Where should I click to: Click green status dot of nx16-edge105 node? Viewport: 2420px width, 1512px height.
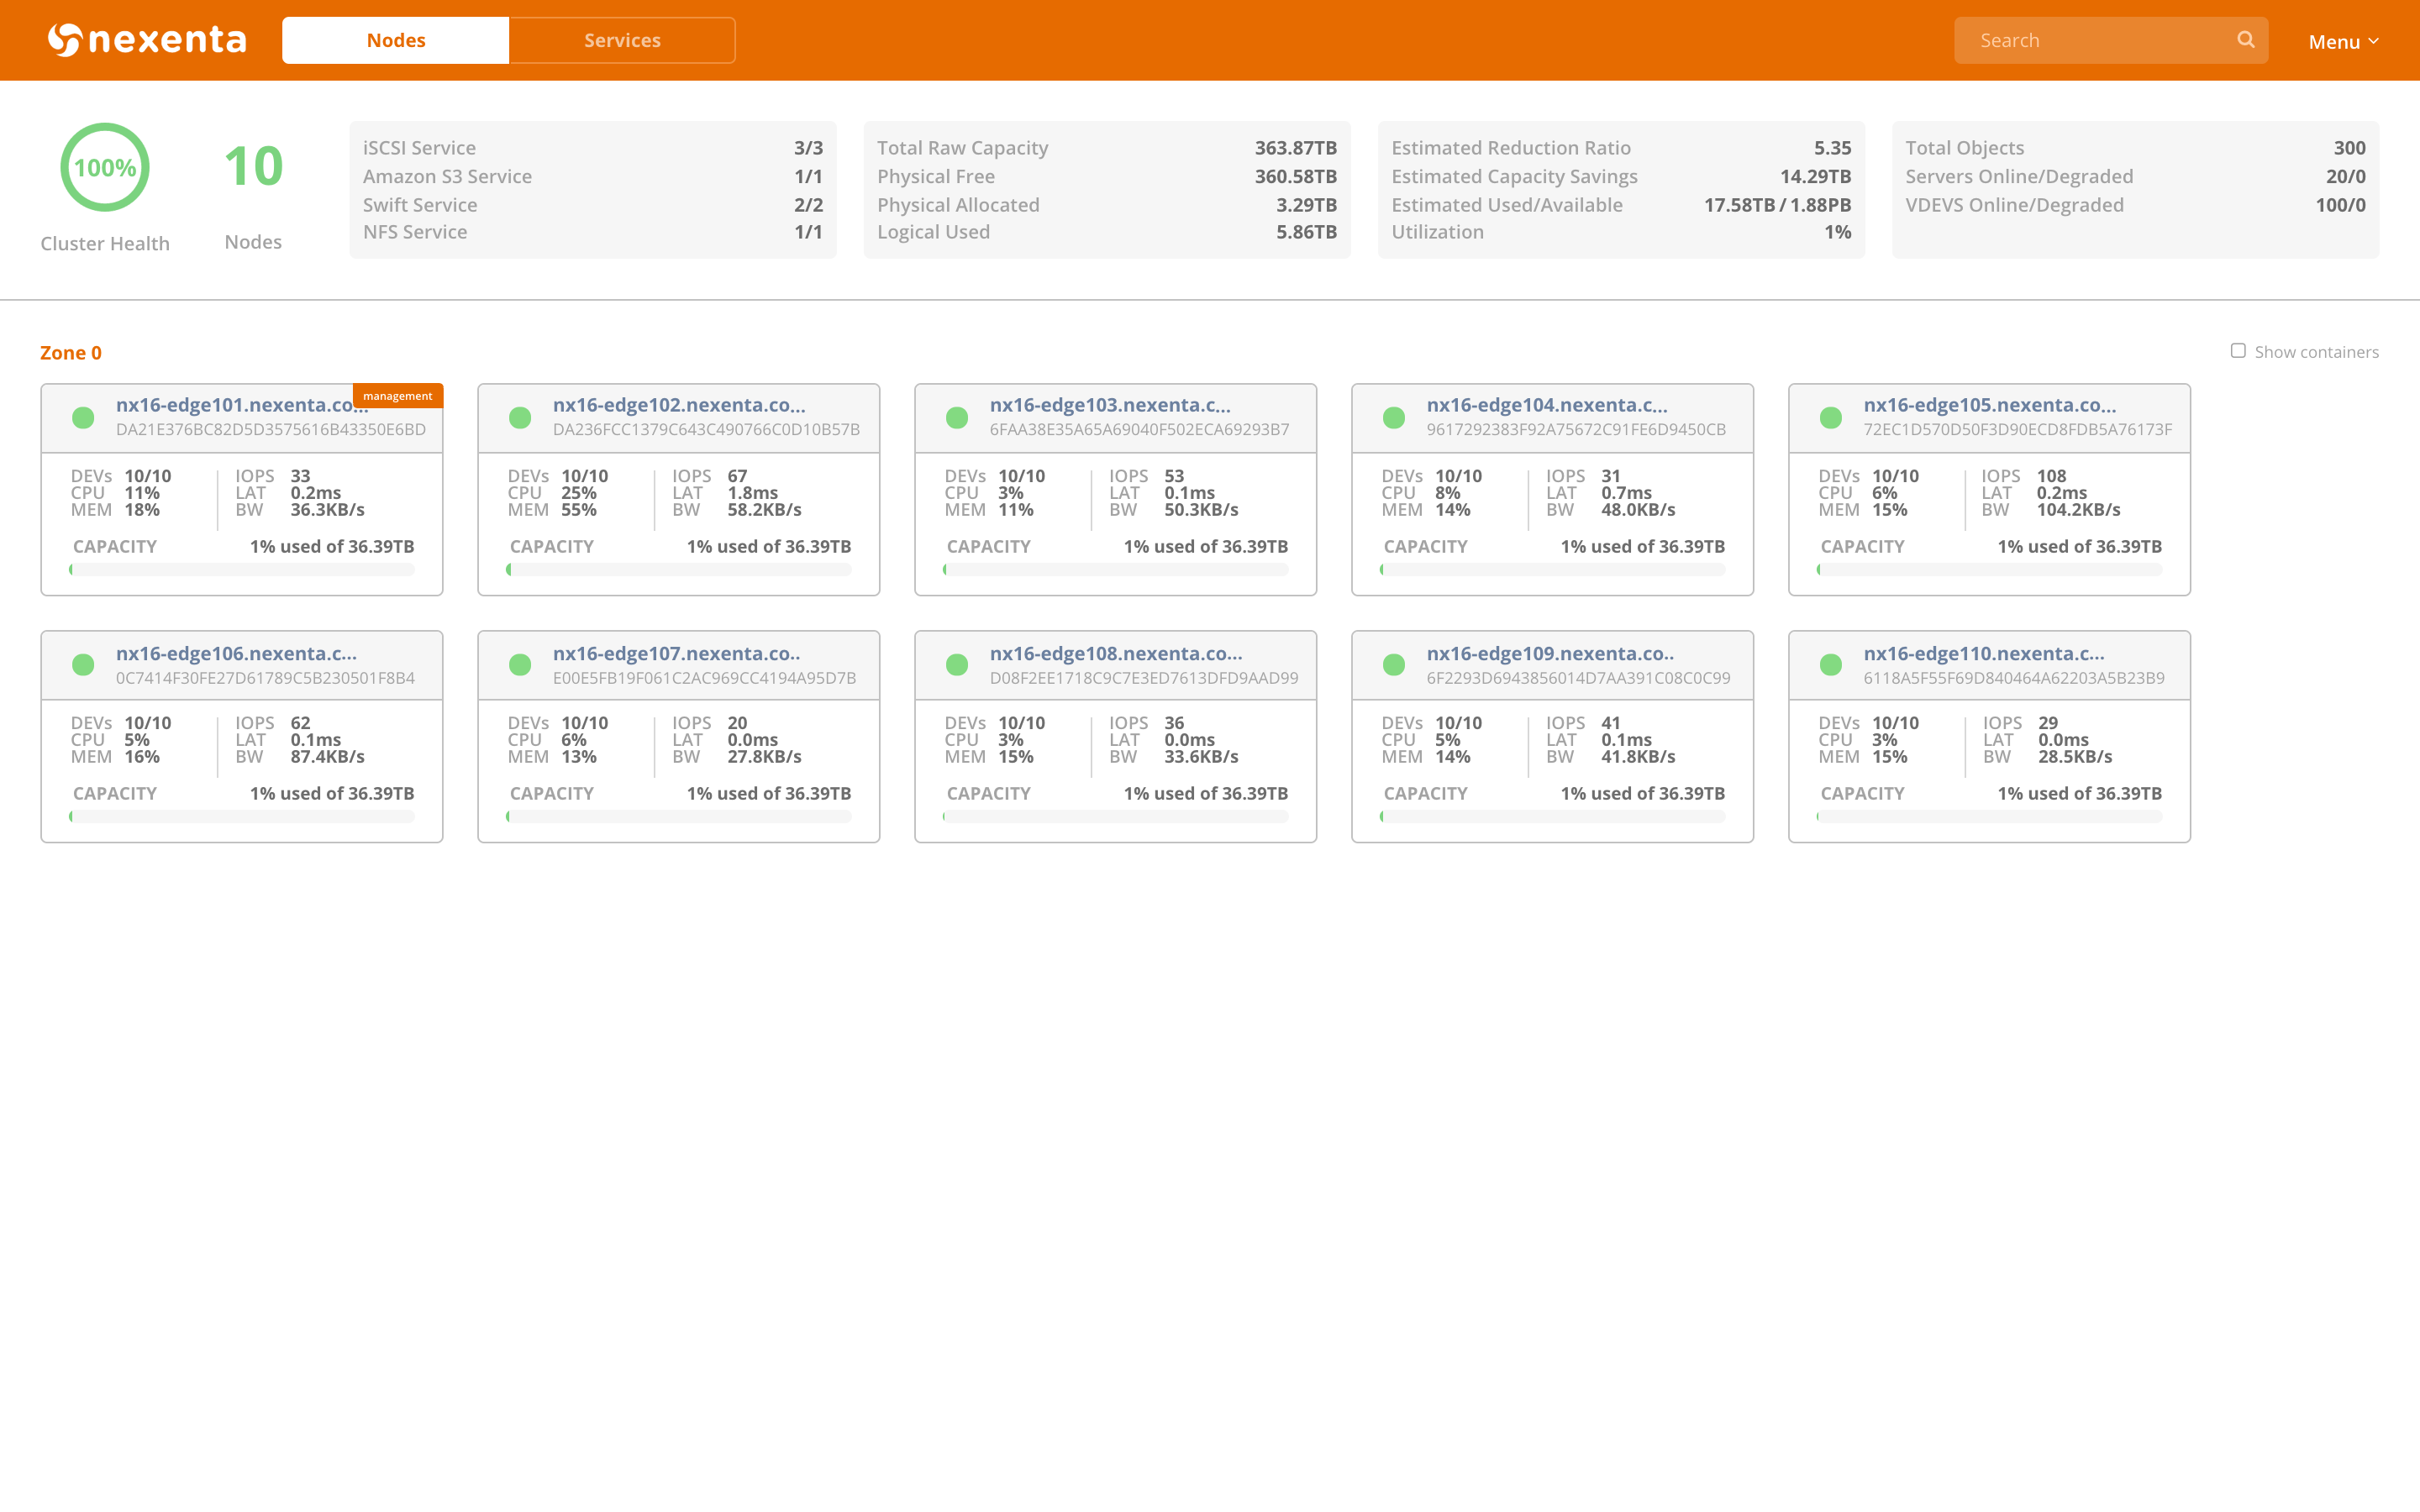point(1831,418)
